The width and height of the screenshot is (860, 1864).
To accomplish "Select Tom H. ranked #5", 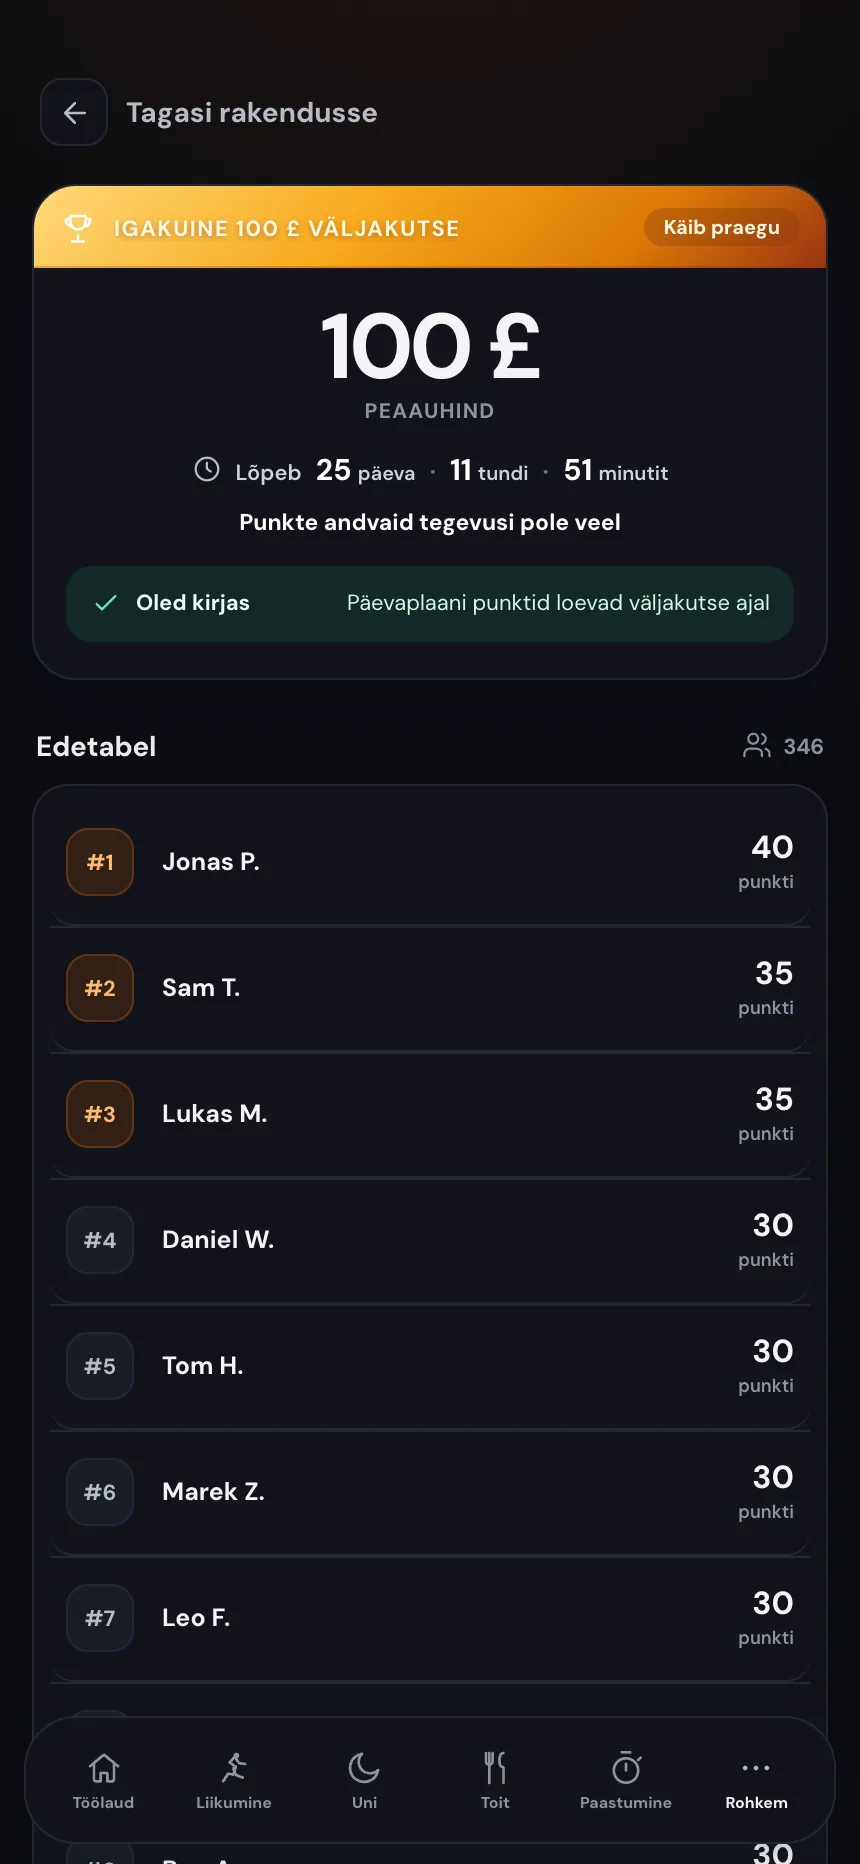I will 430,1366.
